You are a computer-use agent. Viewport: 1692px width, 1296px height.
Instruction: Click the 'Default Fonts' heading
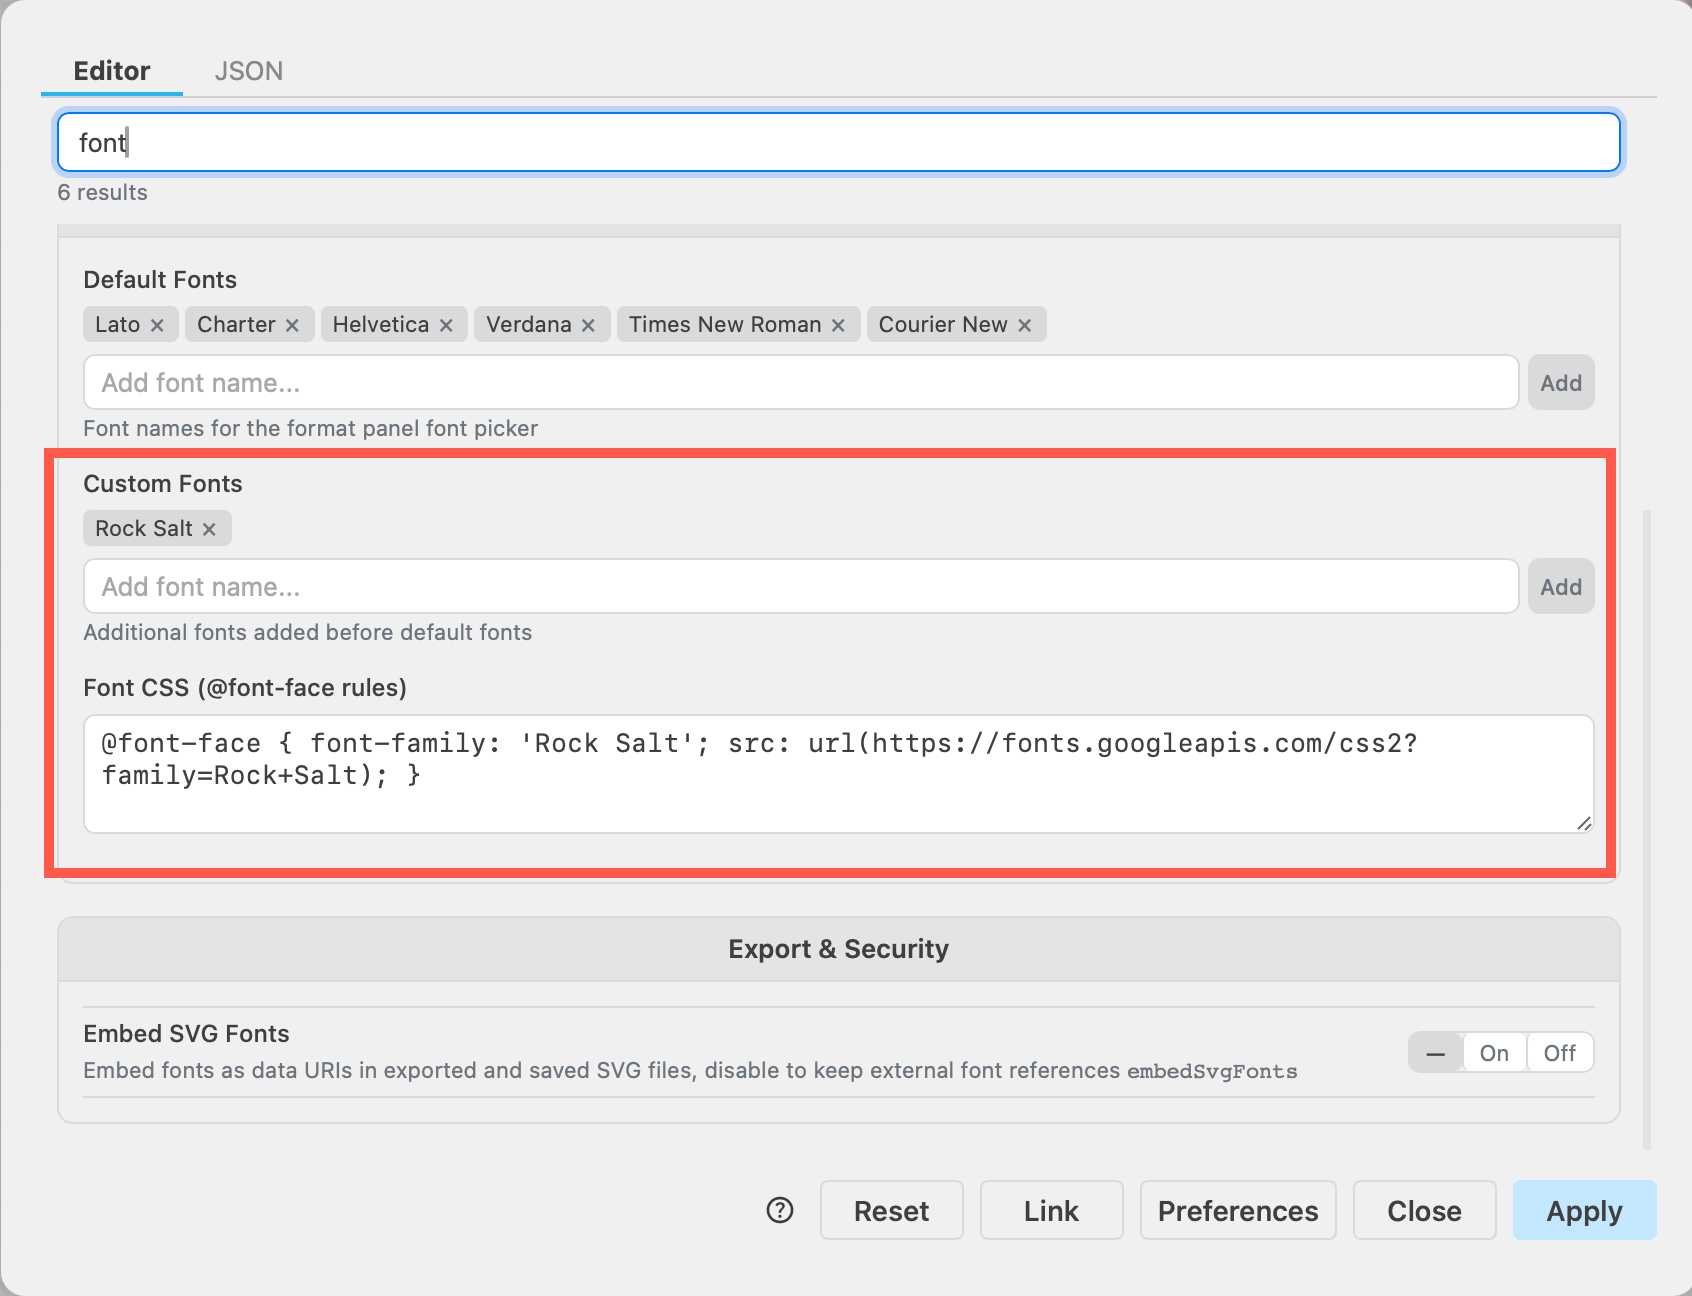(x=160, y=280)
